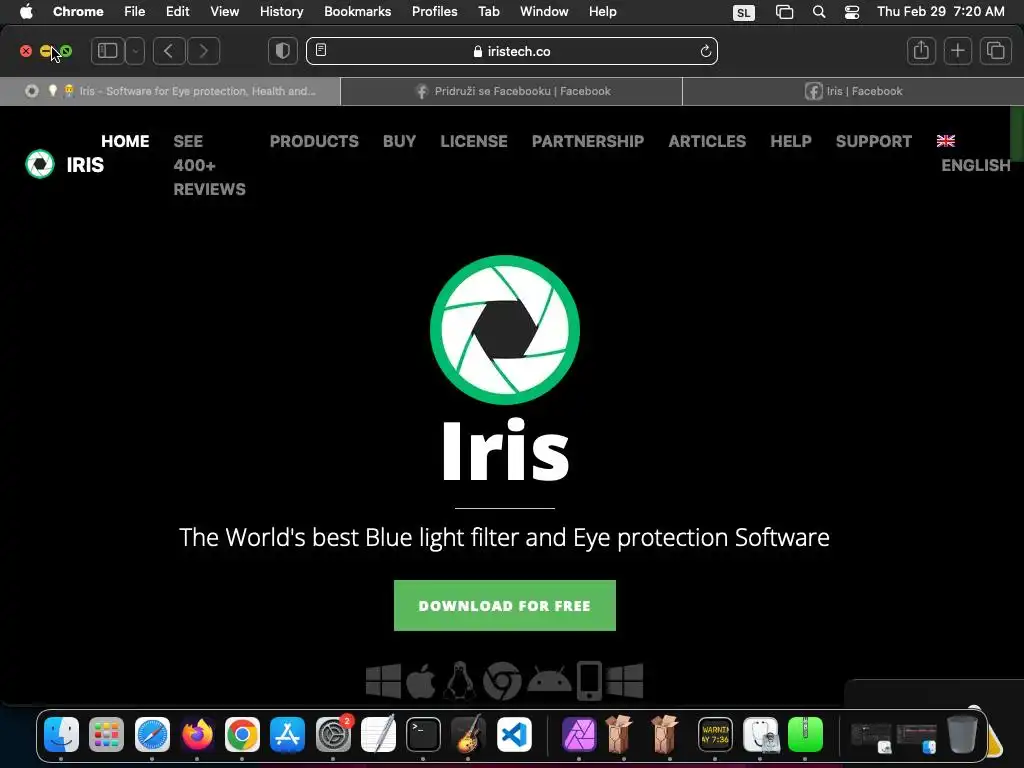
Task: Open Affinity Photo from the Dock
Action: [x=579, y=735]
